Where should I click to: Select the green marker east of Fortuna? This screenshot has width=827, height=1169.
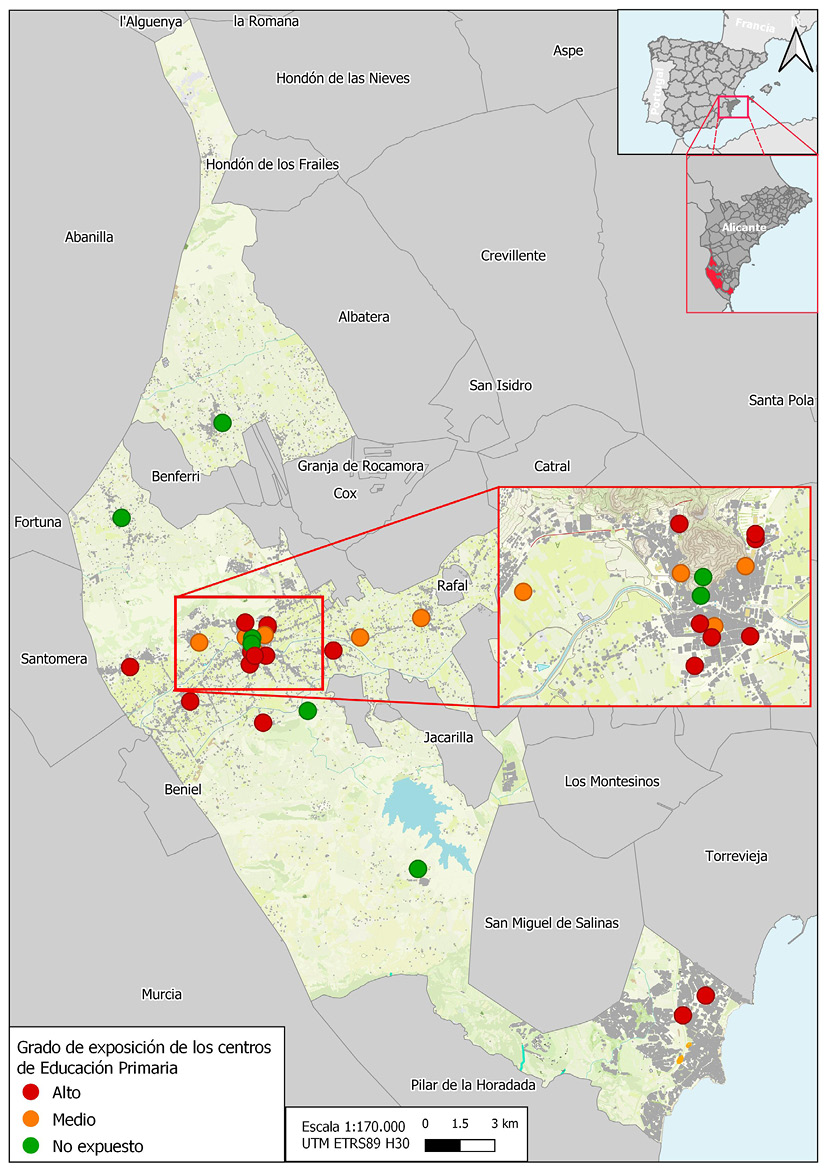pos(121,517)
